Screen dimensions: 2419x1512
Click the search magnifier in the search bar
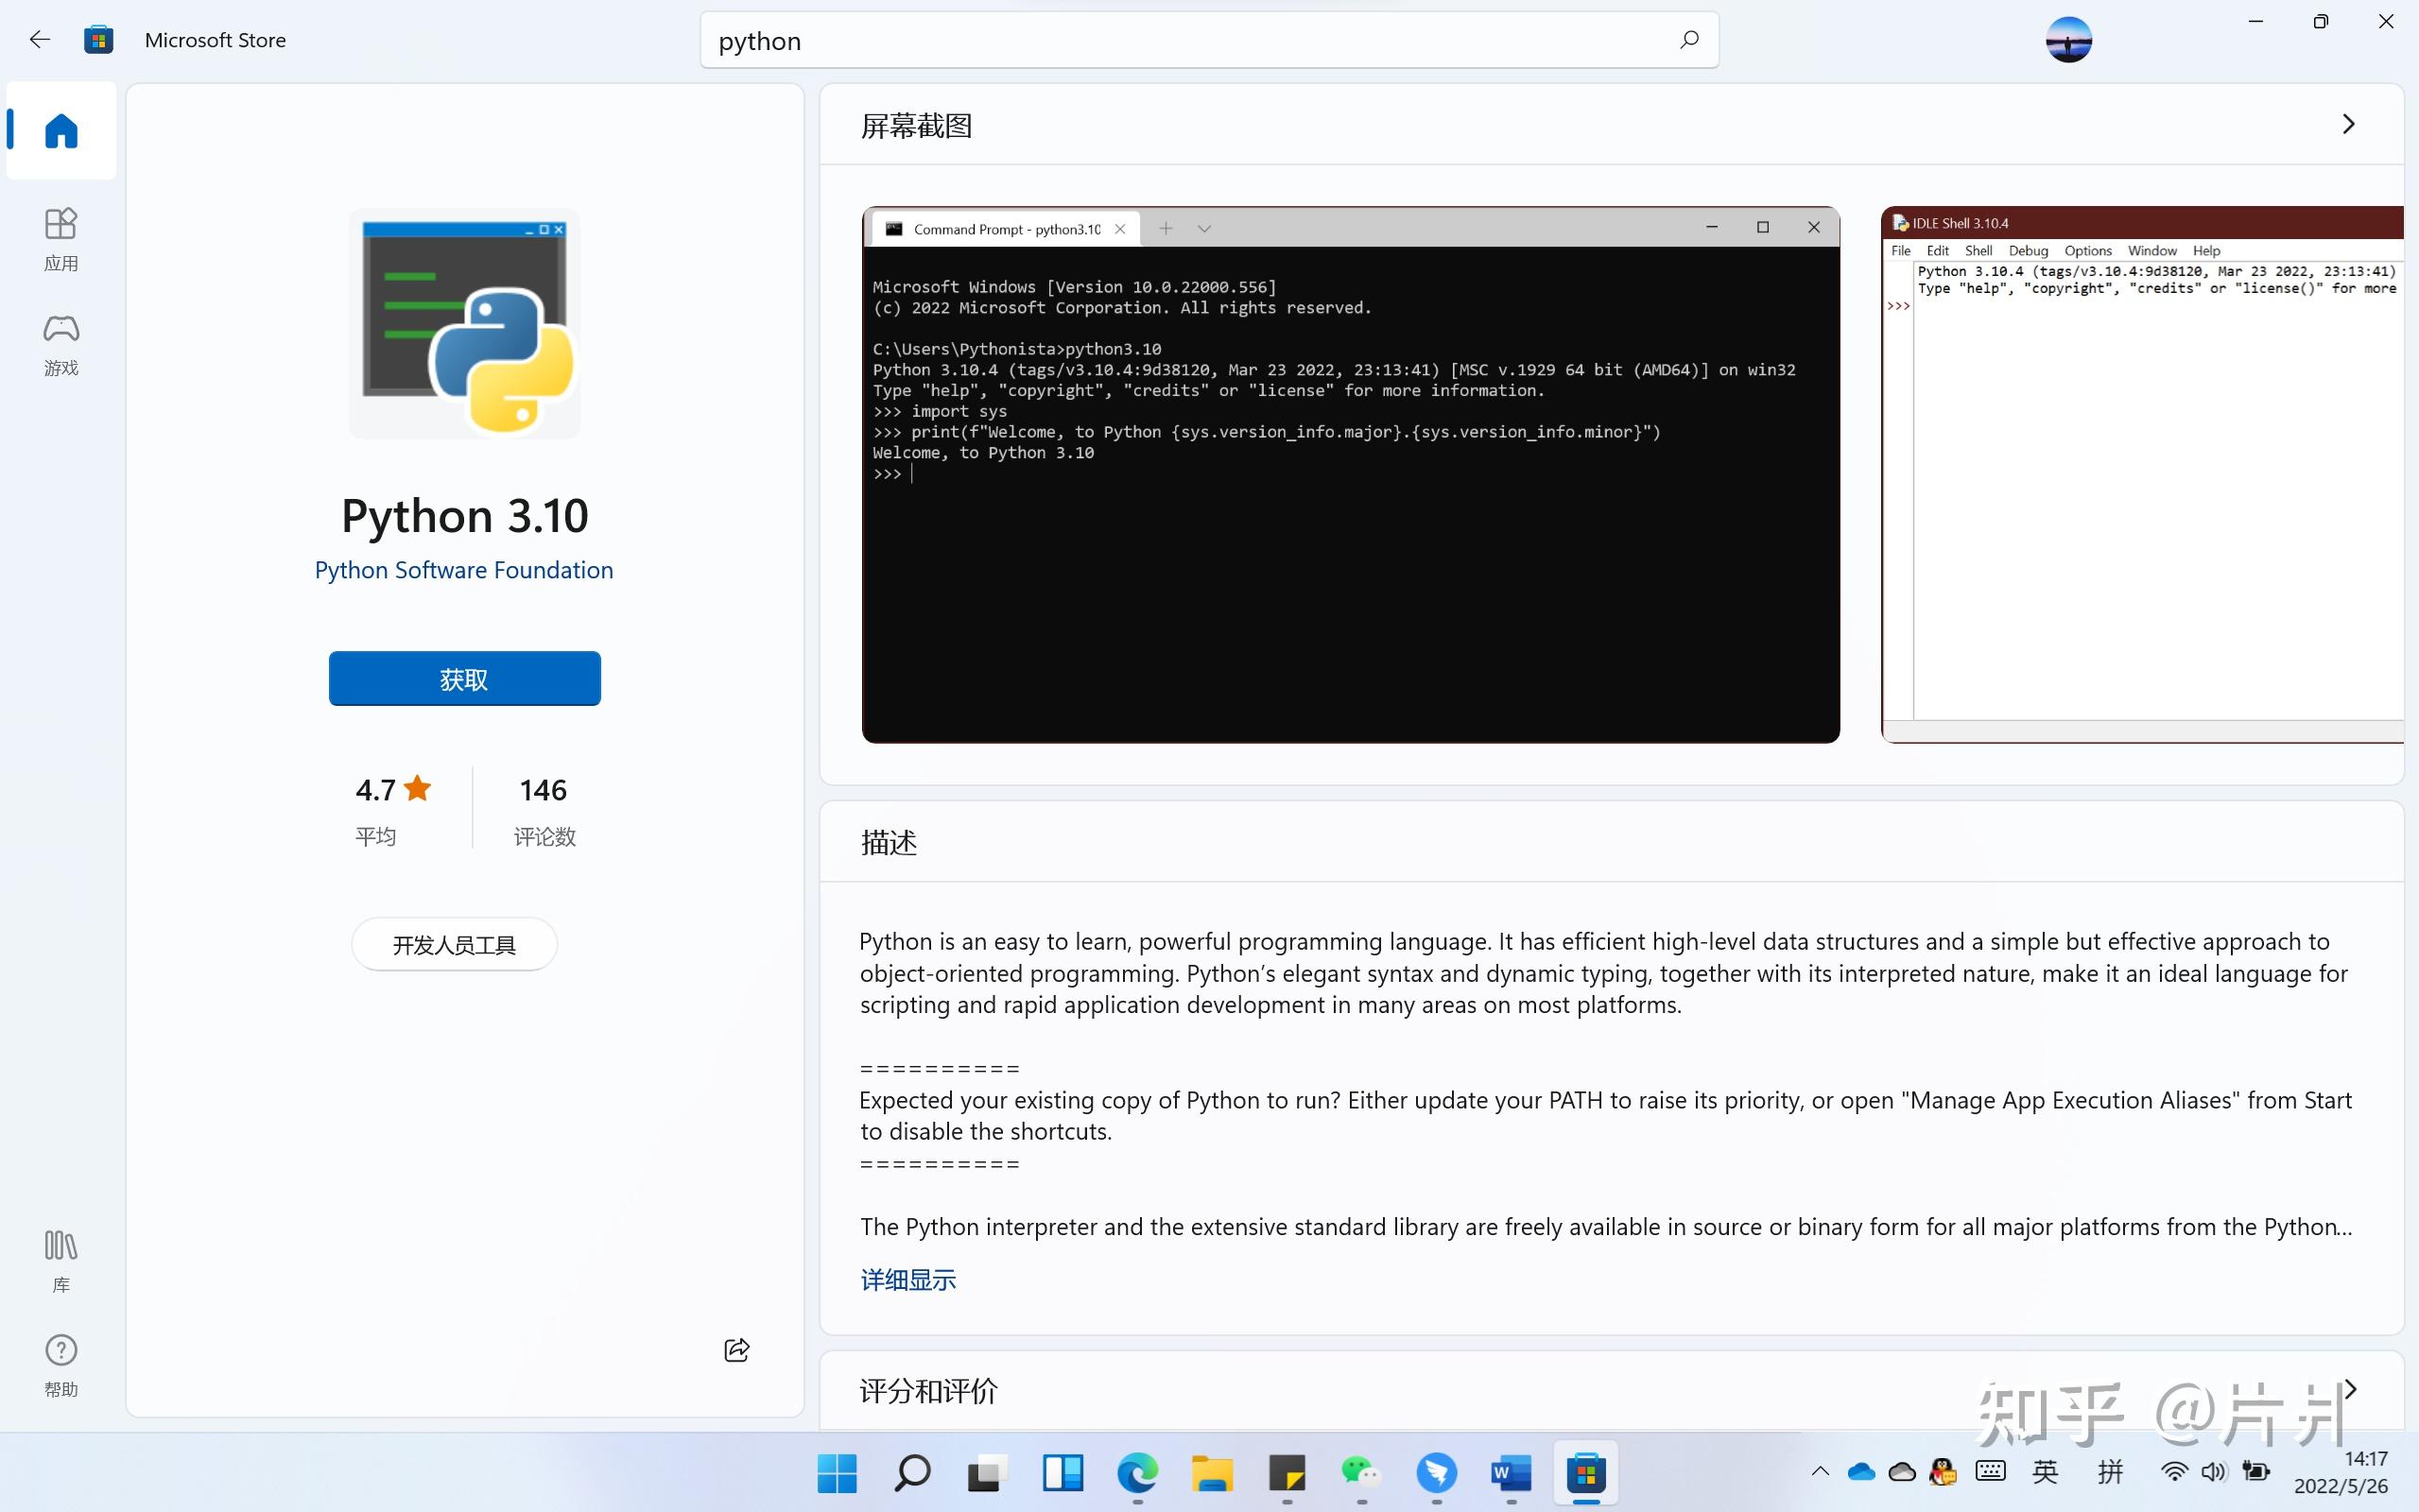tap(1688, 40)
